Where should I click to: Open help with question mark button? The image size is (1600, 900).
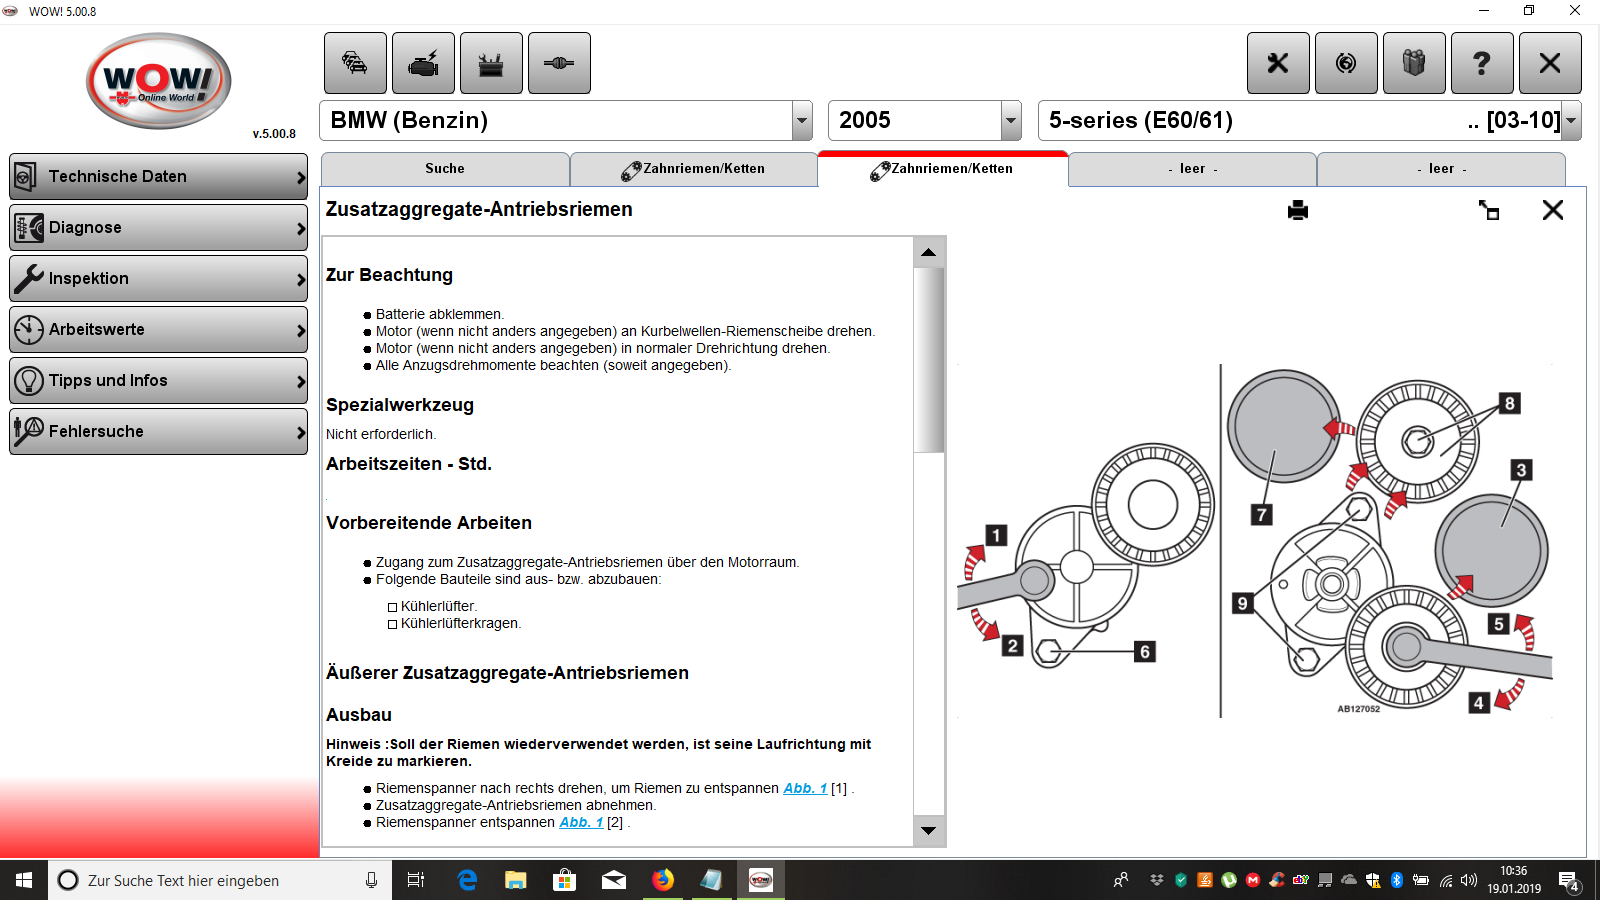point(1482,63)
